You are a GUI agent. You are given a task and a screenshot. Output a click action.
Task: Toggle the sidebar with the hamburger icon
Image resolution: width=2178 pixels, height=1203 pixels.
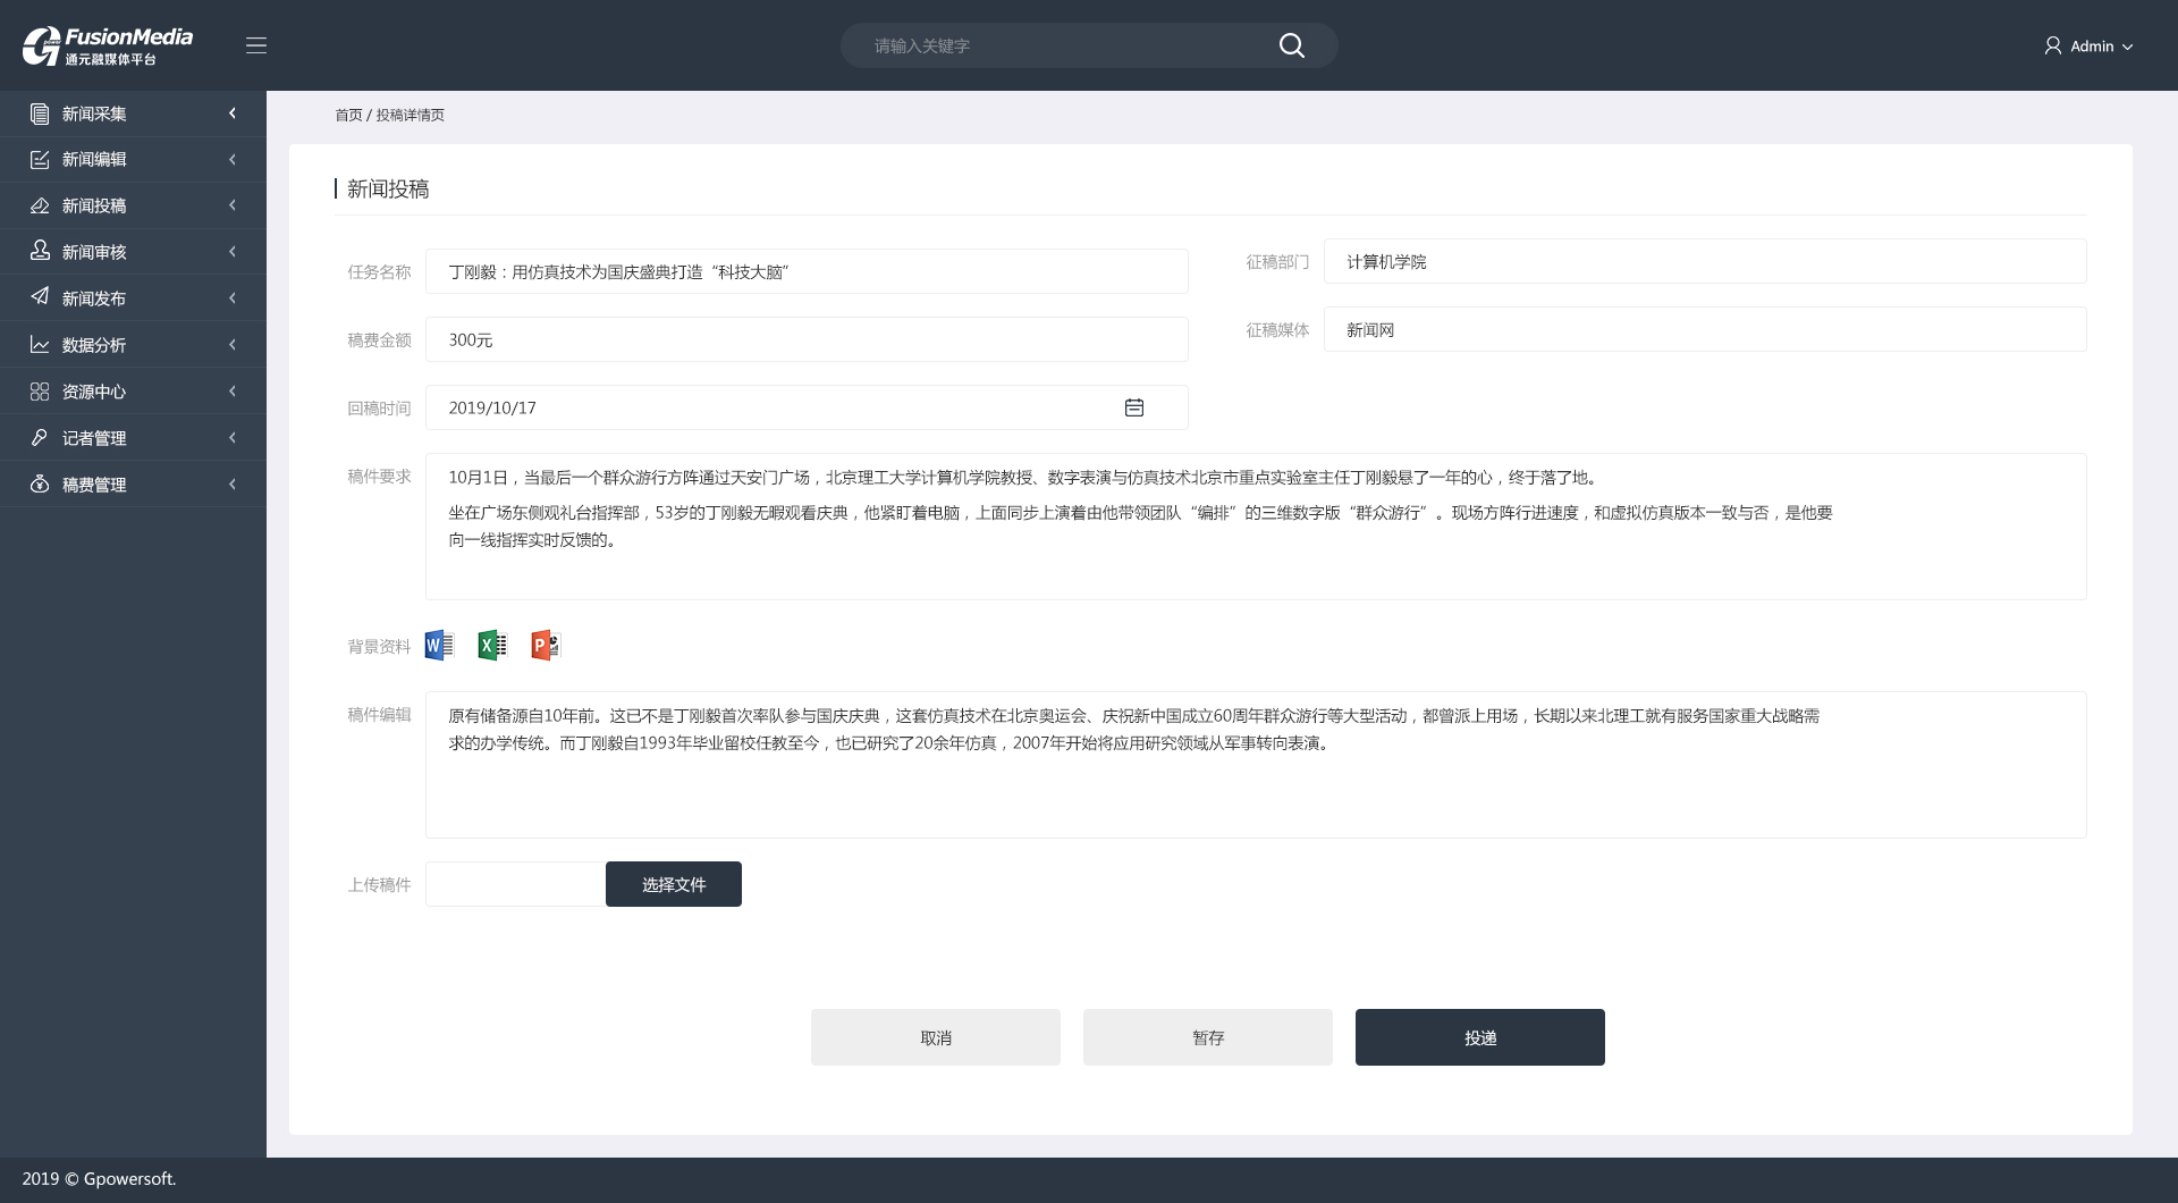tap(256, 45)
